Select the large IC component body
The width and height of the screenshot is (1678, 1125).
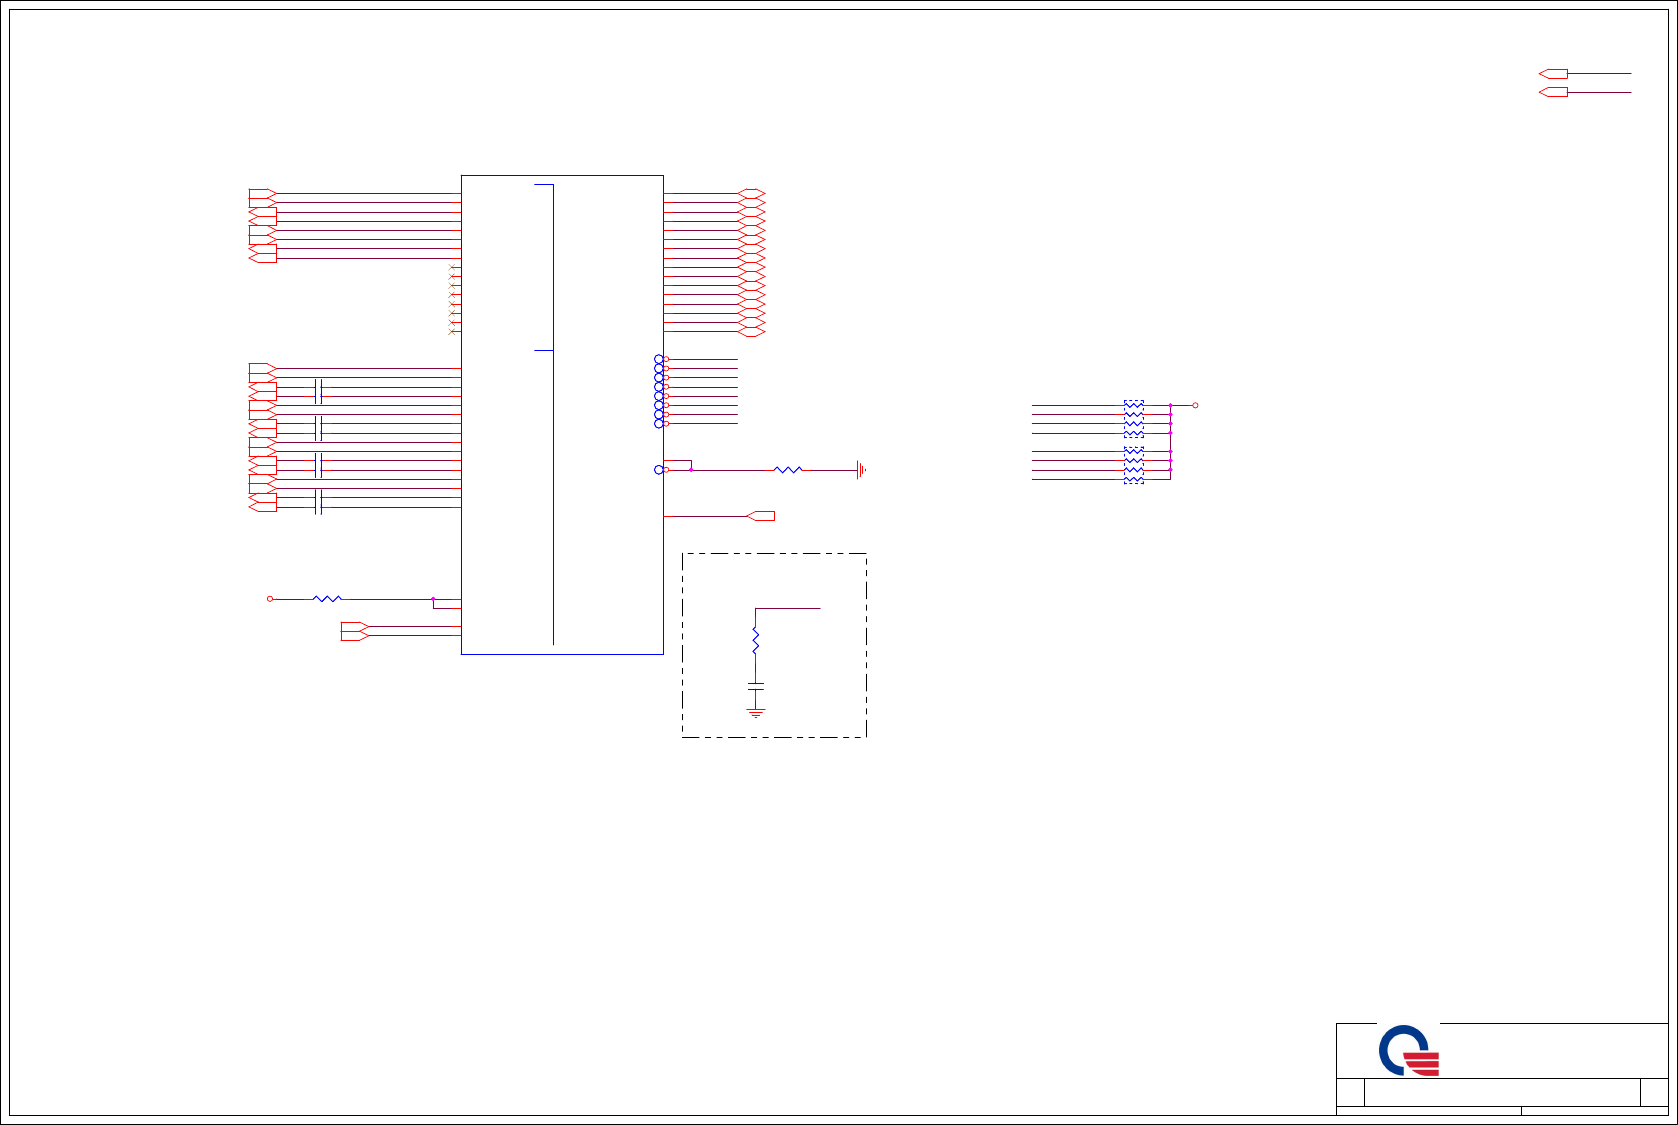(x=562, y=415)
